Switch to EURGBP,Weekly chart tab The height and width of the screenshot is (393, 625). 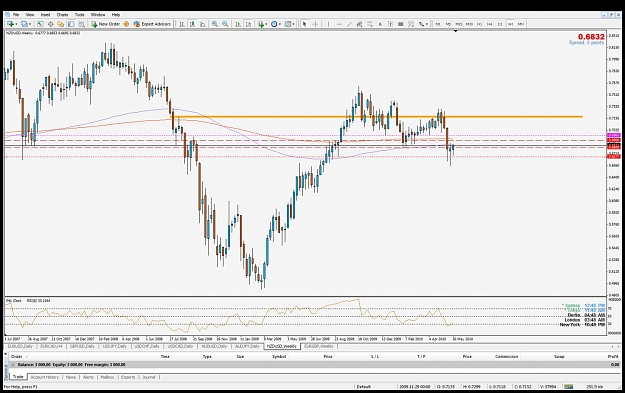[319, 346]
